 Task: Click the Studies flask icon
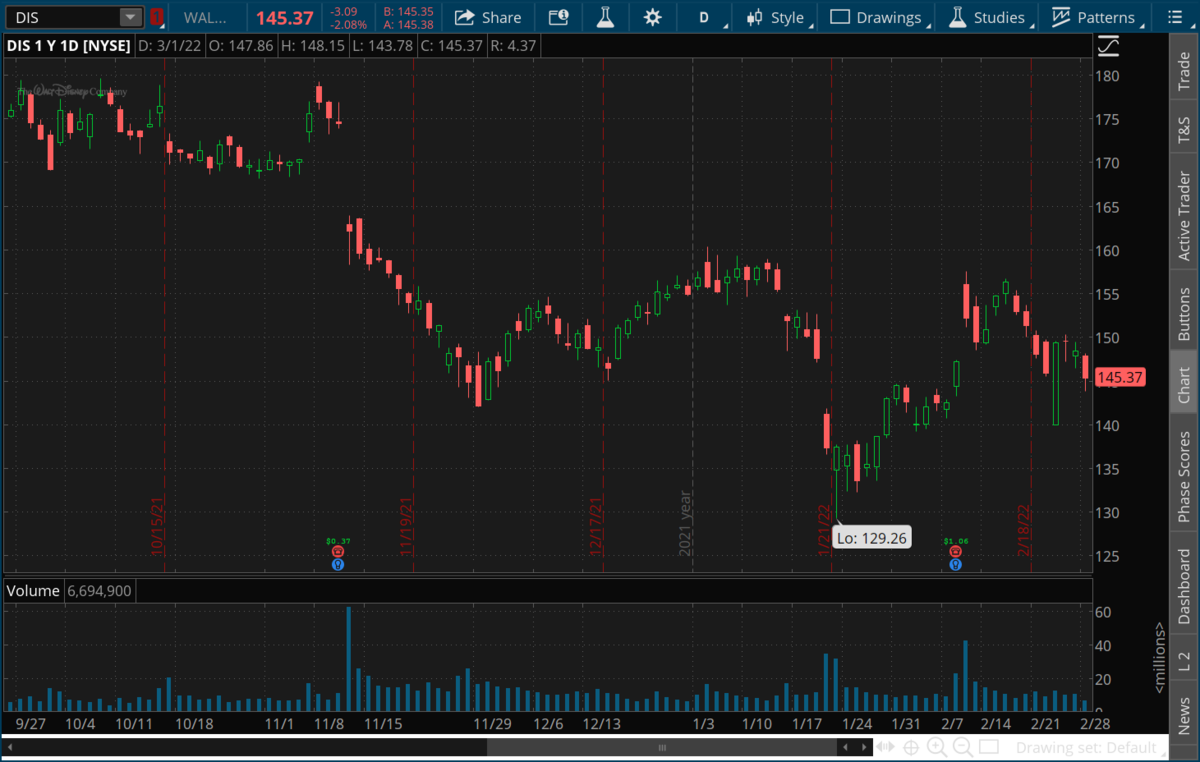point(957,17)
